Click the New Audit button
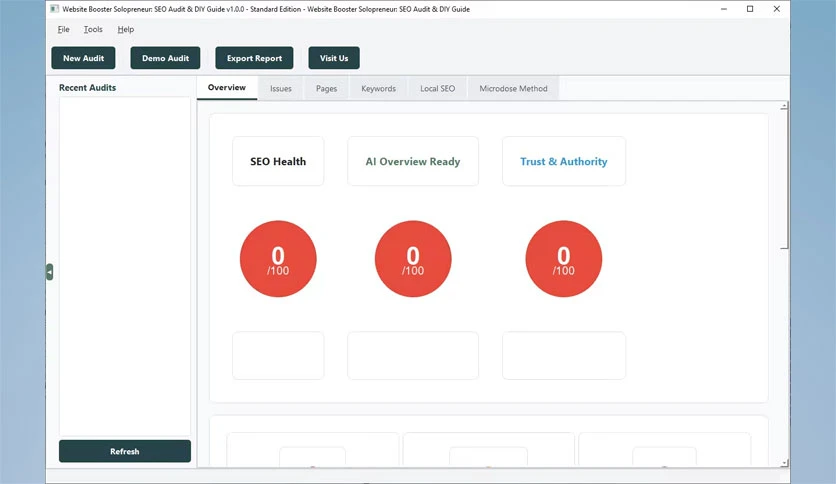The width and height of the screenshot is (836, 484). pos(83,58)
